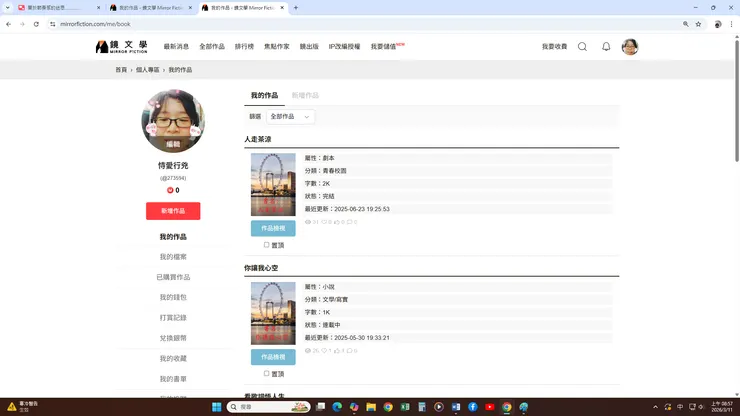Open Word from the taskbar
Image resolution: width=740 pixels, height=416 pixels.
coord(456,407)
